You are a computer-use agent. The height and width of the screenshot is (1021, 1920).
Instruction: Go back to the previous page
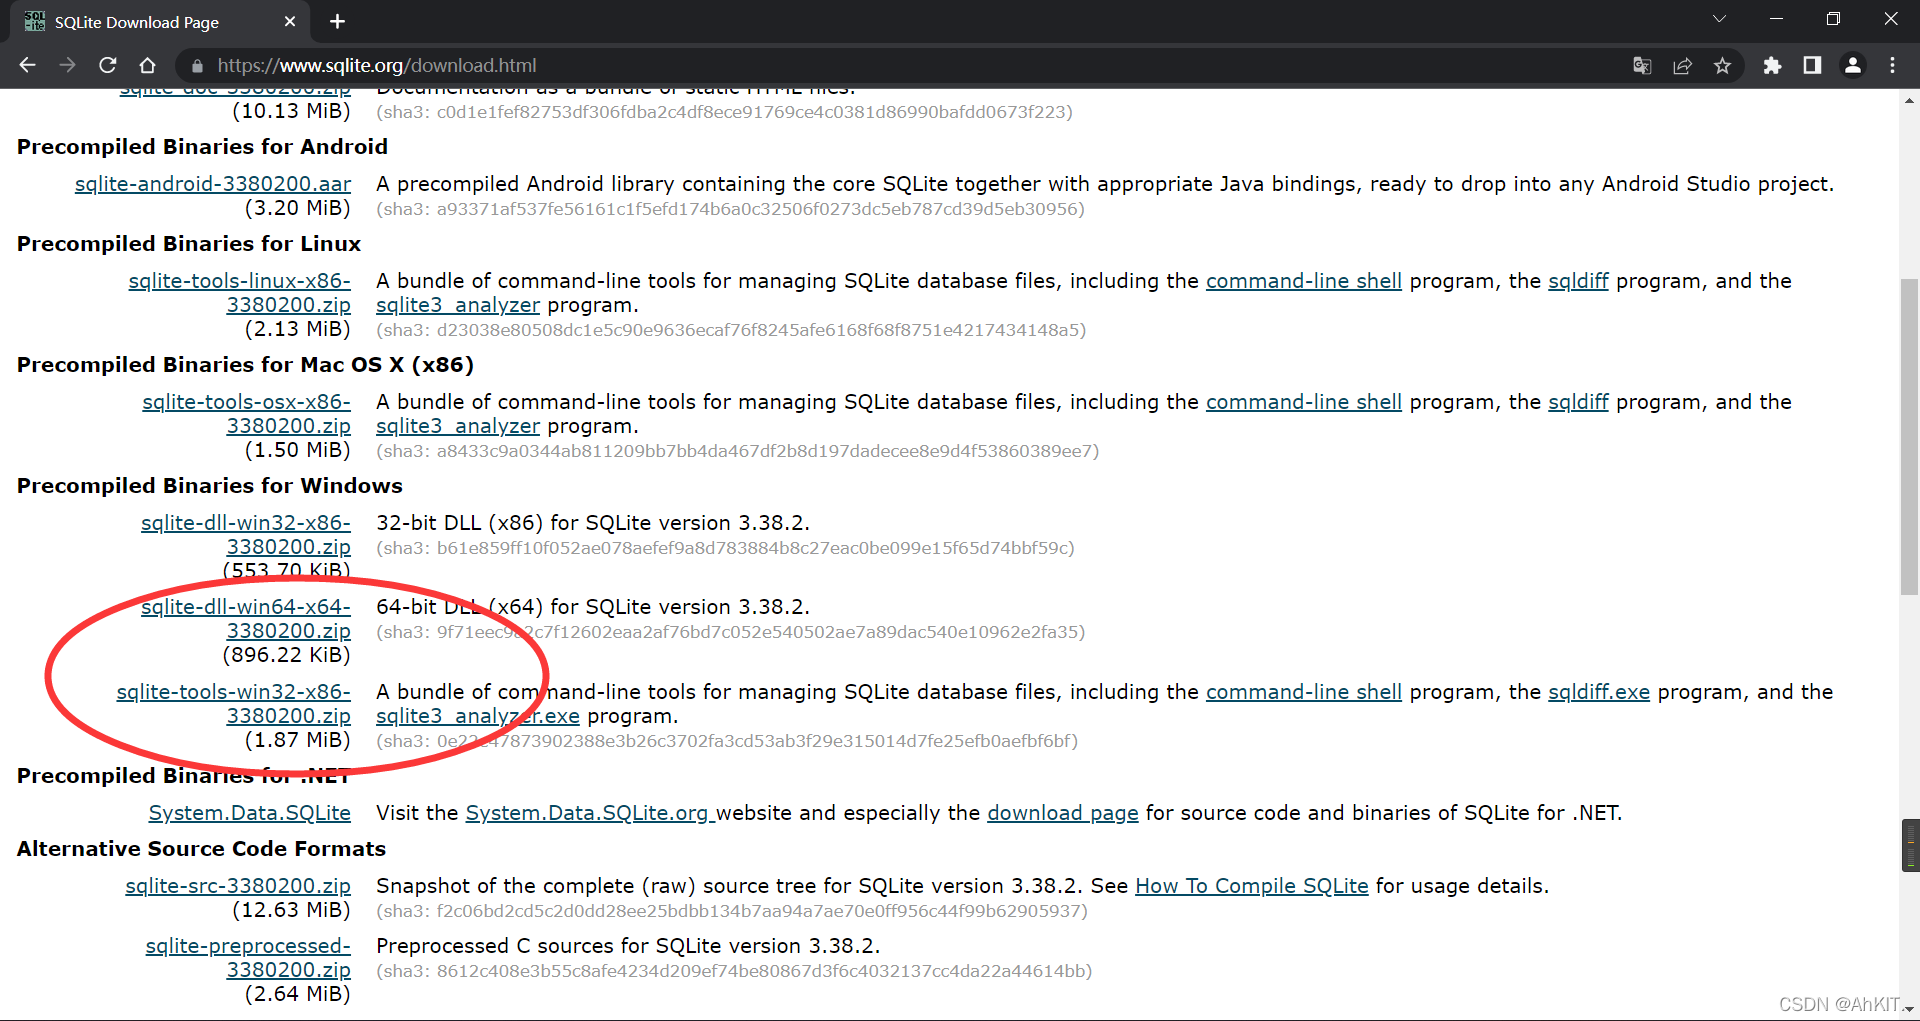pos(27,65)
